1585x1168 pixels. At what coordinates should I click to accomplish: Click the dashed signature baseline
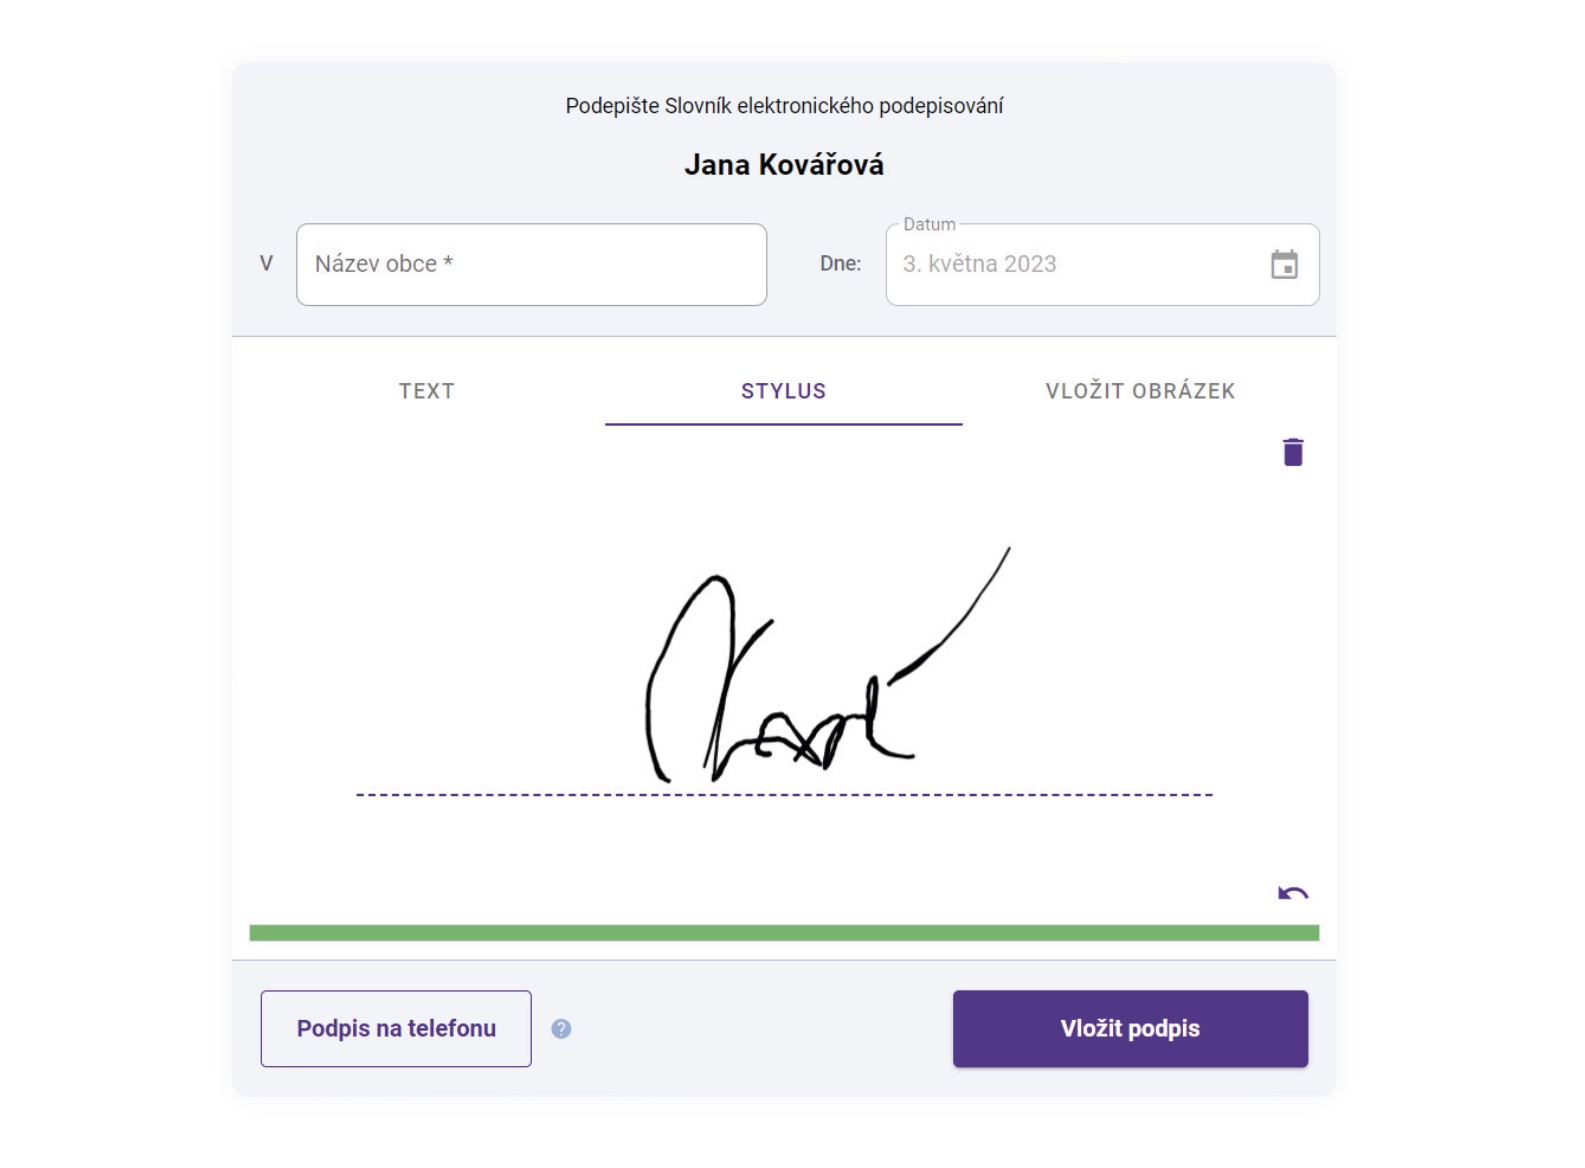coord(784,795)
